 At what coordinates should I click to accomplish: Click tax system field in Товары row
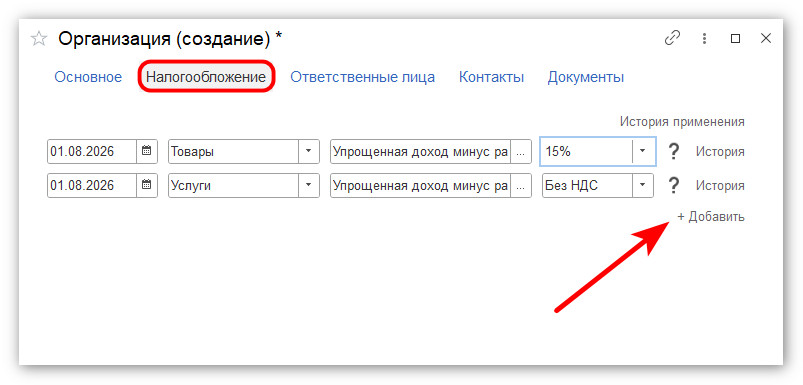click(420, 152)
